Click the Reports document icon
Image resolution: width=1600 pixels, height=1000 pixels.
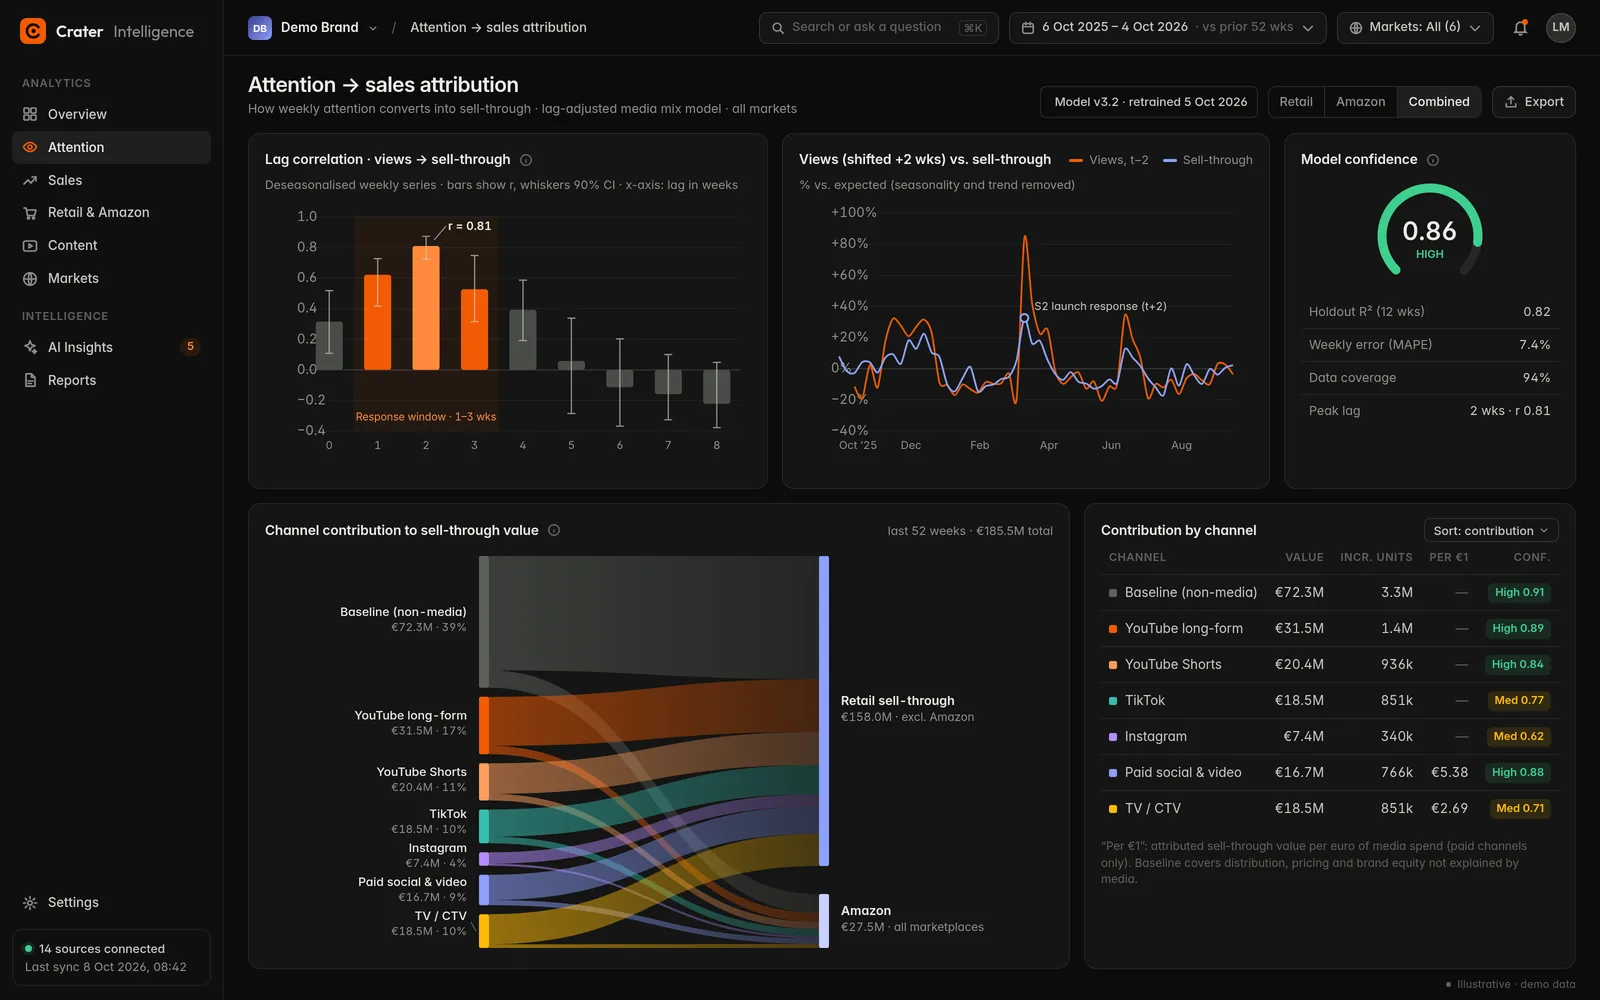pos(30,380)
